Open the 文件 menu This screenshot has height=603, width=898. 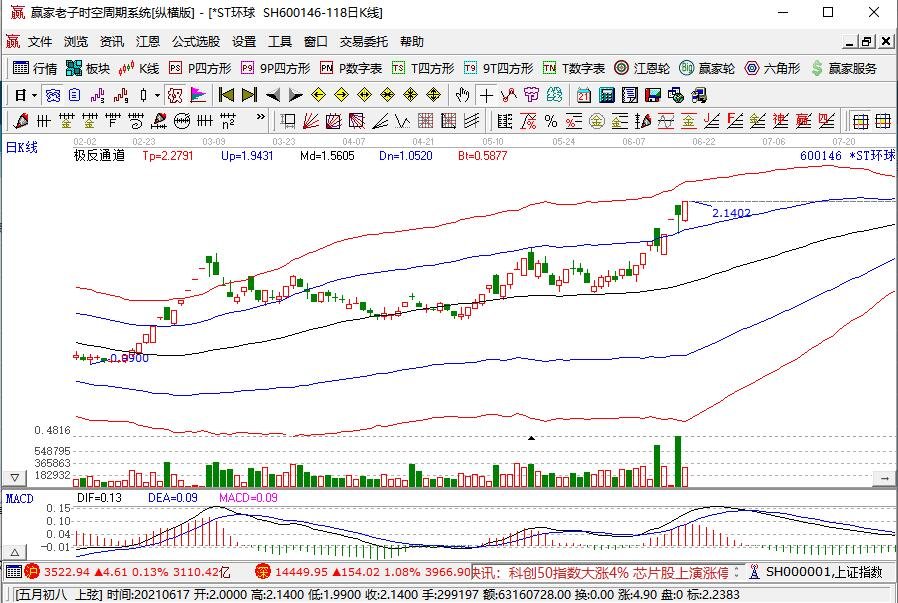[40, 42]
